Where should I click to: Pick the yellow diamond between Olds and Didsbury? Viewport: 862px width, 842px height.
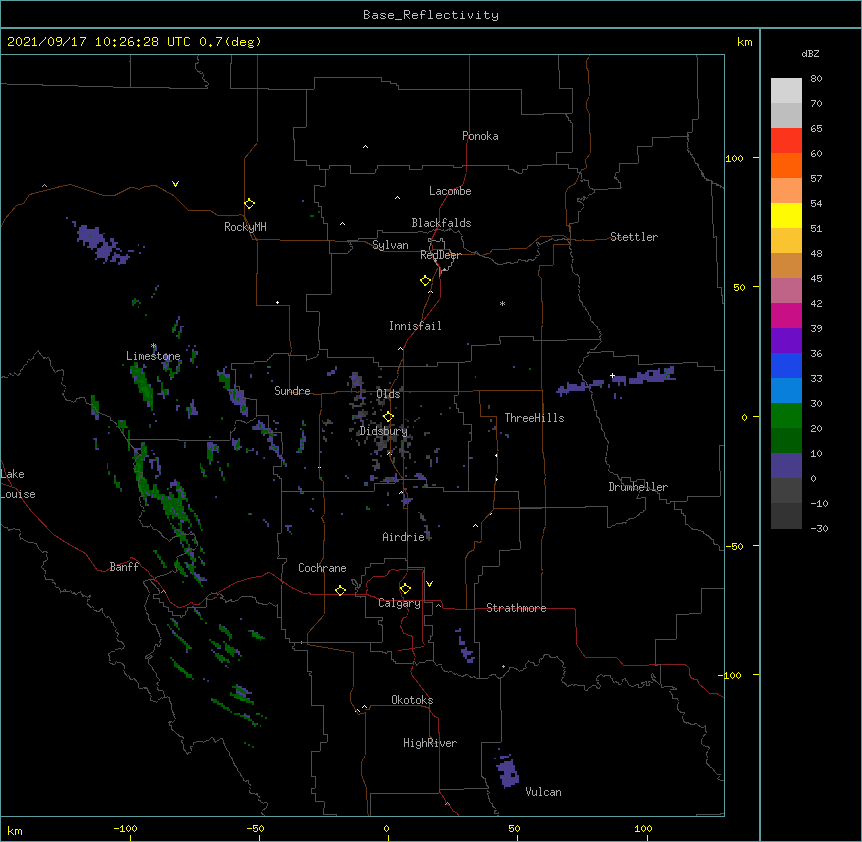point(388,417)
